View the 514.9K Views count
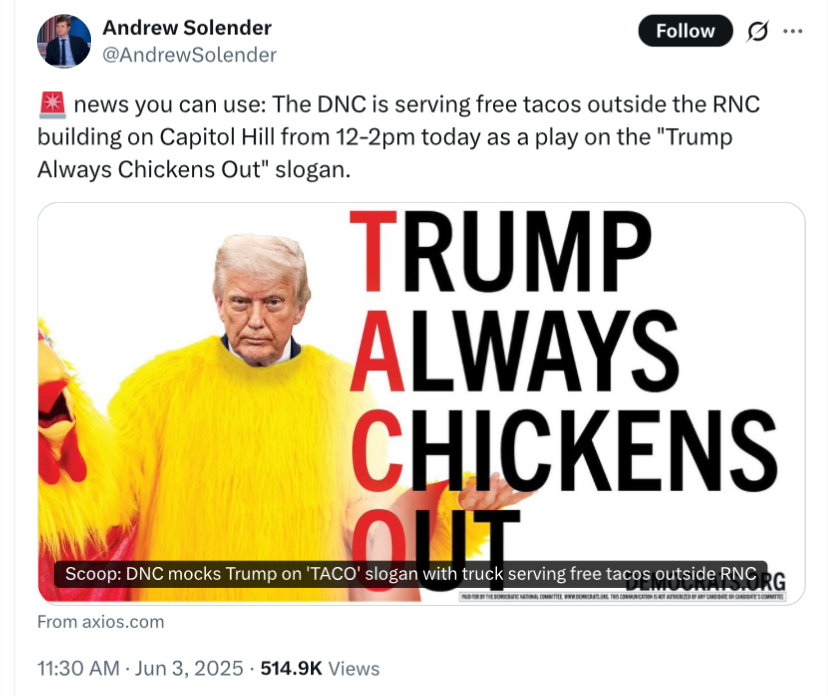This screenshot has height=696, width=828. pos(320,669)
